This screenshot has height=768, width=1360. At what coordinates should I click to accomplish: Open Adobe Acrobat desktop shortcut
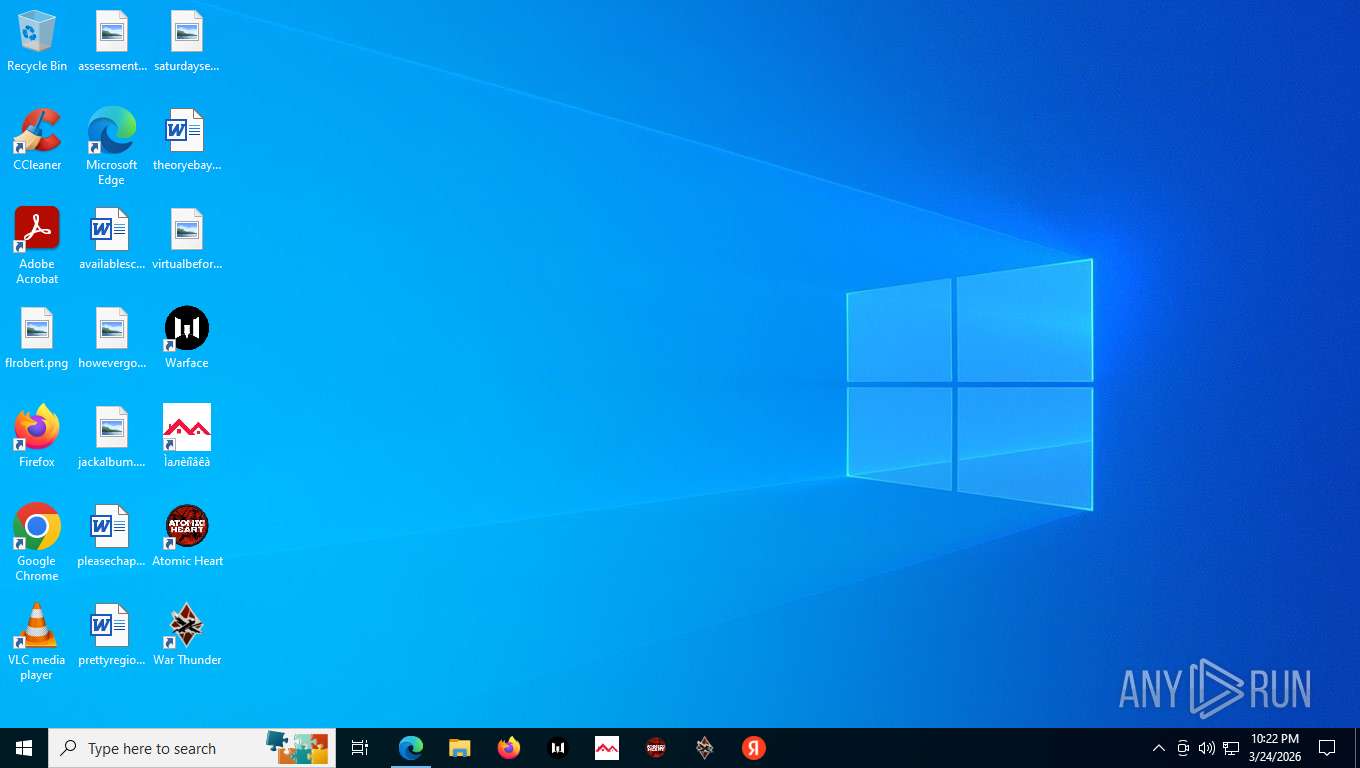pyautogui.click(x=37, y=245)
